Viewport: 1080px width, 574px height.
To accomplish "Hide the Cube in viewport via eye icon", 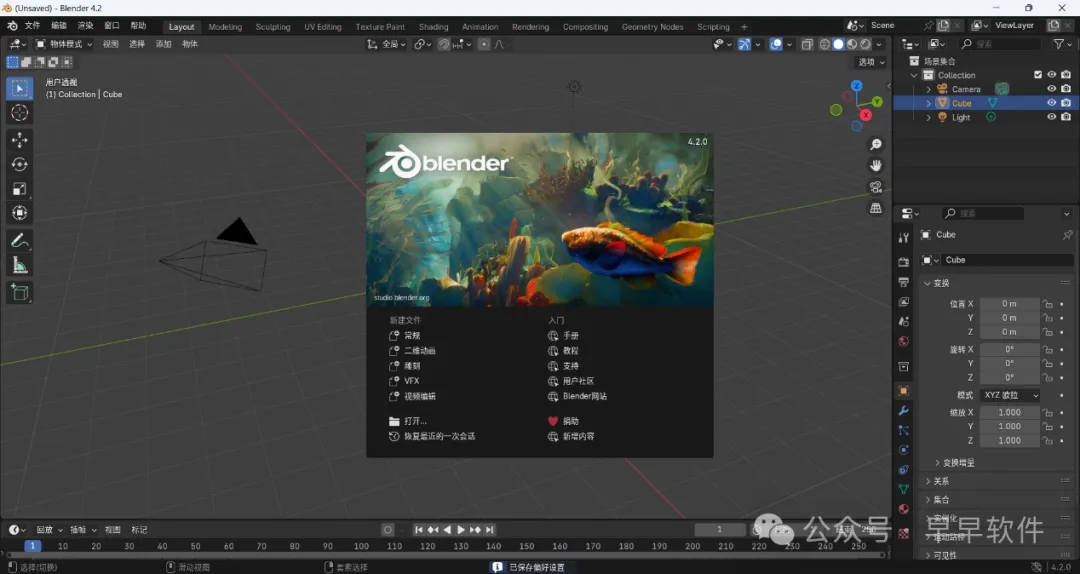I will pos(1051,103).
